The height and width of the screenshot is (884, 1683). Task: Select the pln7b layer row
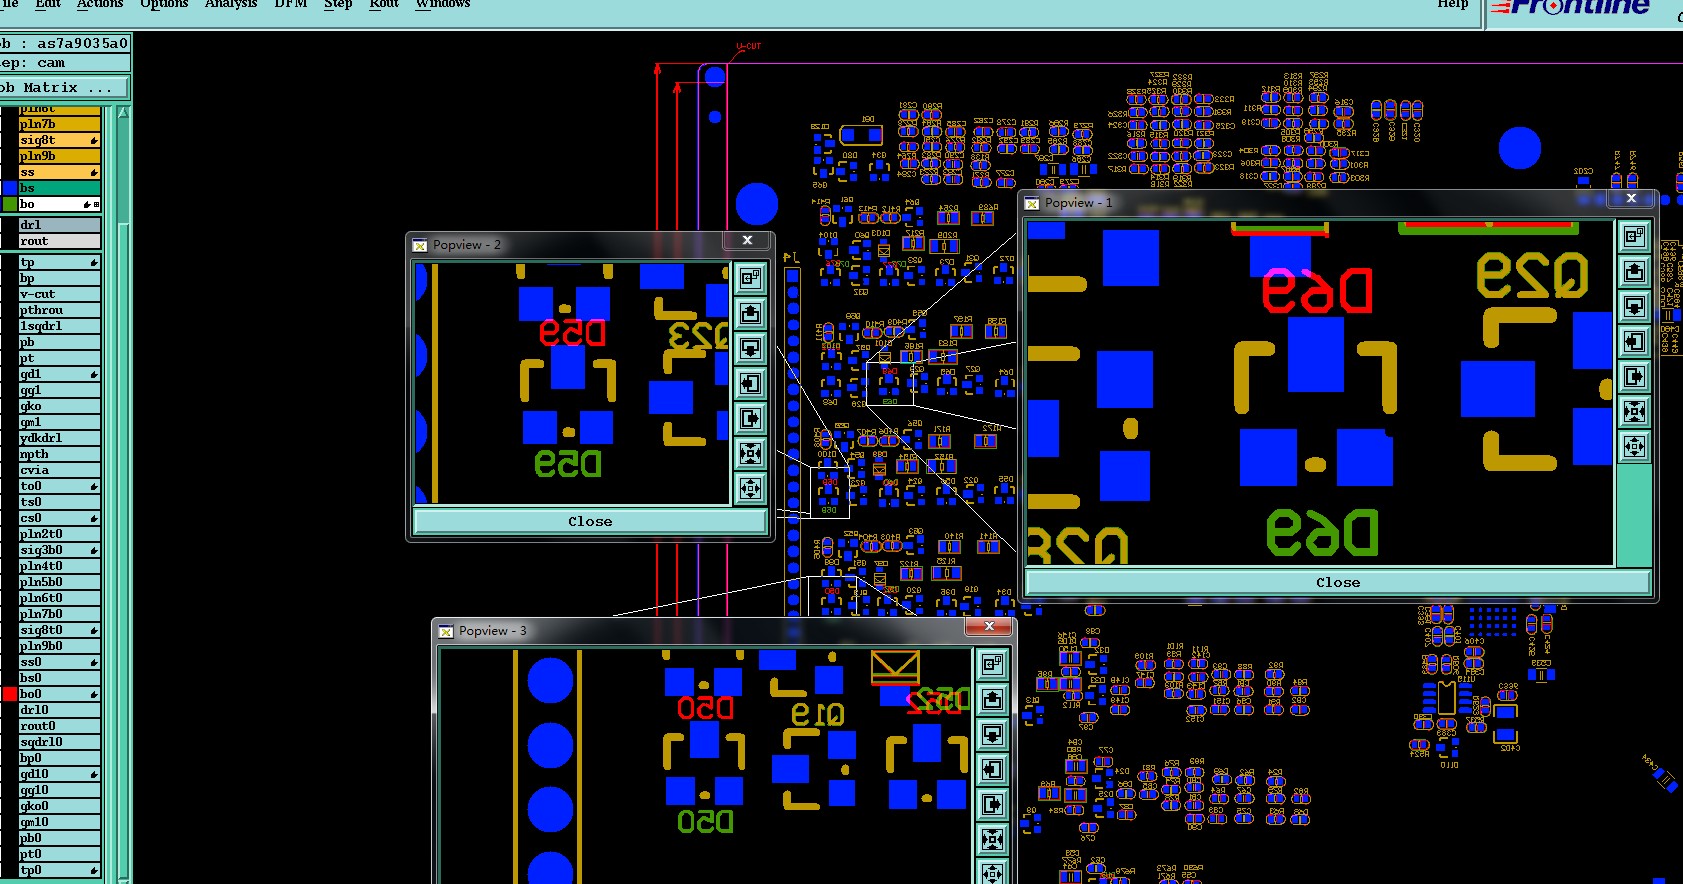click(x=60, y=124)
